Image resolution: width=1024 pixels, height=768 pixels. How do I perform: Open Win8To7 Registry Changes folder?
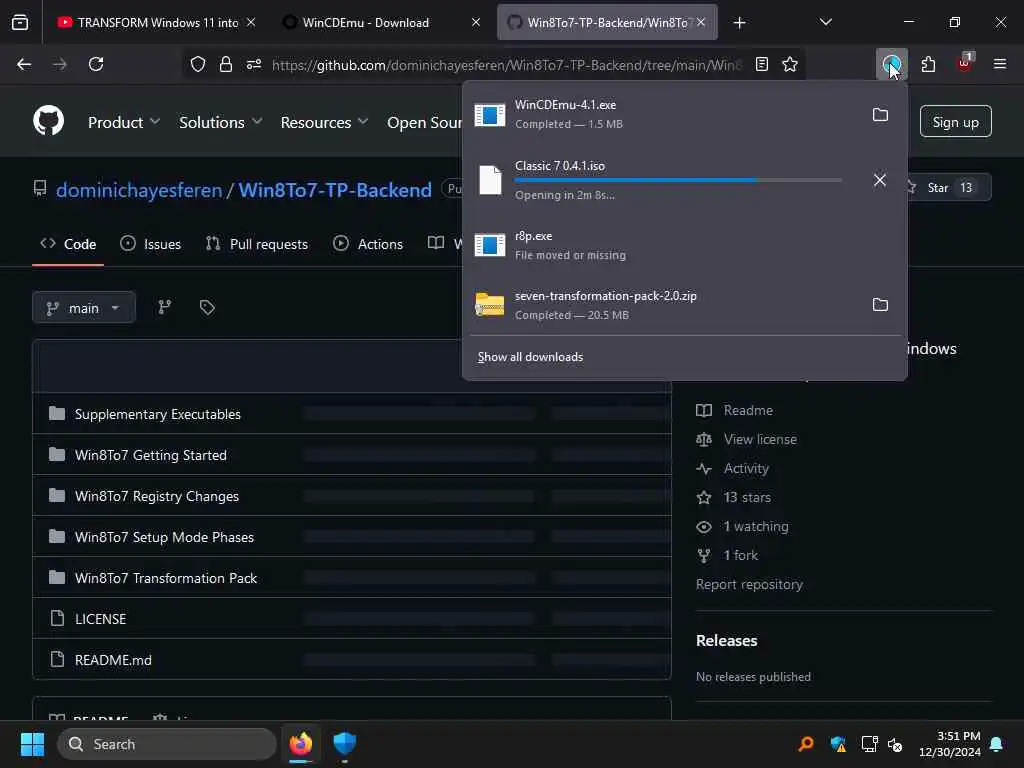click(157, 496)
